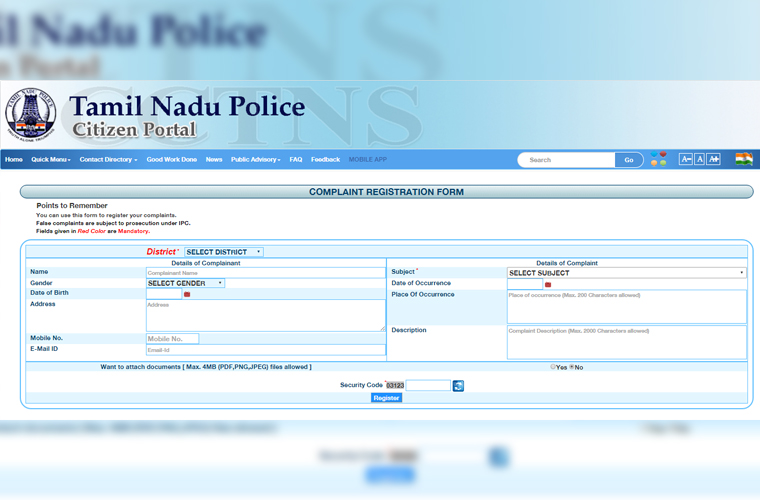Screen dimensions: 760x500
Task: Click the Security Code input field
Action: point(428,385)
